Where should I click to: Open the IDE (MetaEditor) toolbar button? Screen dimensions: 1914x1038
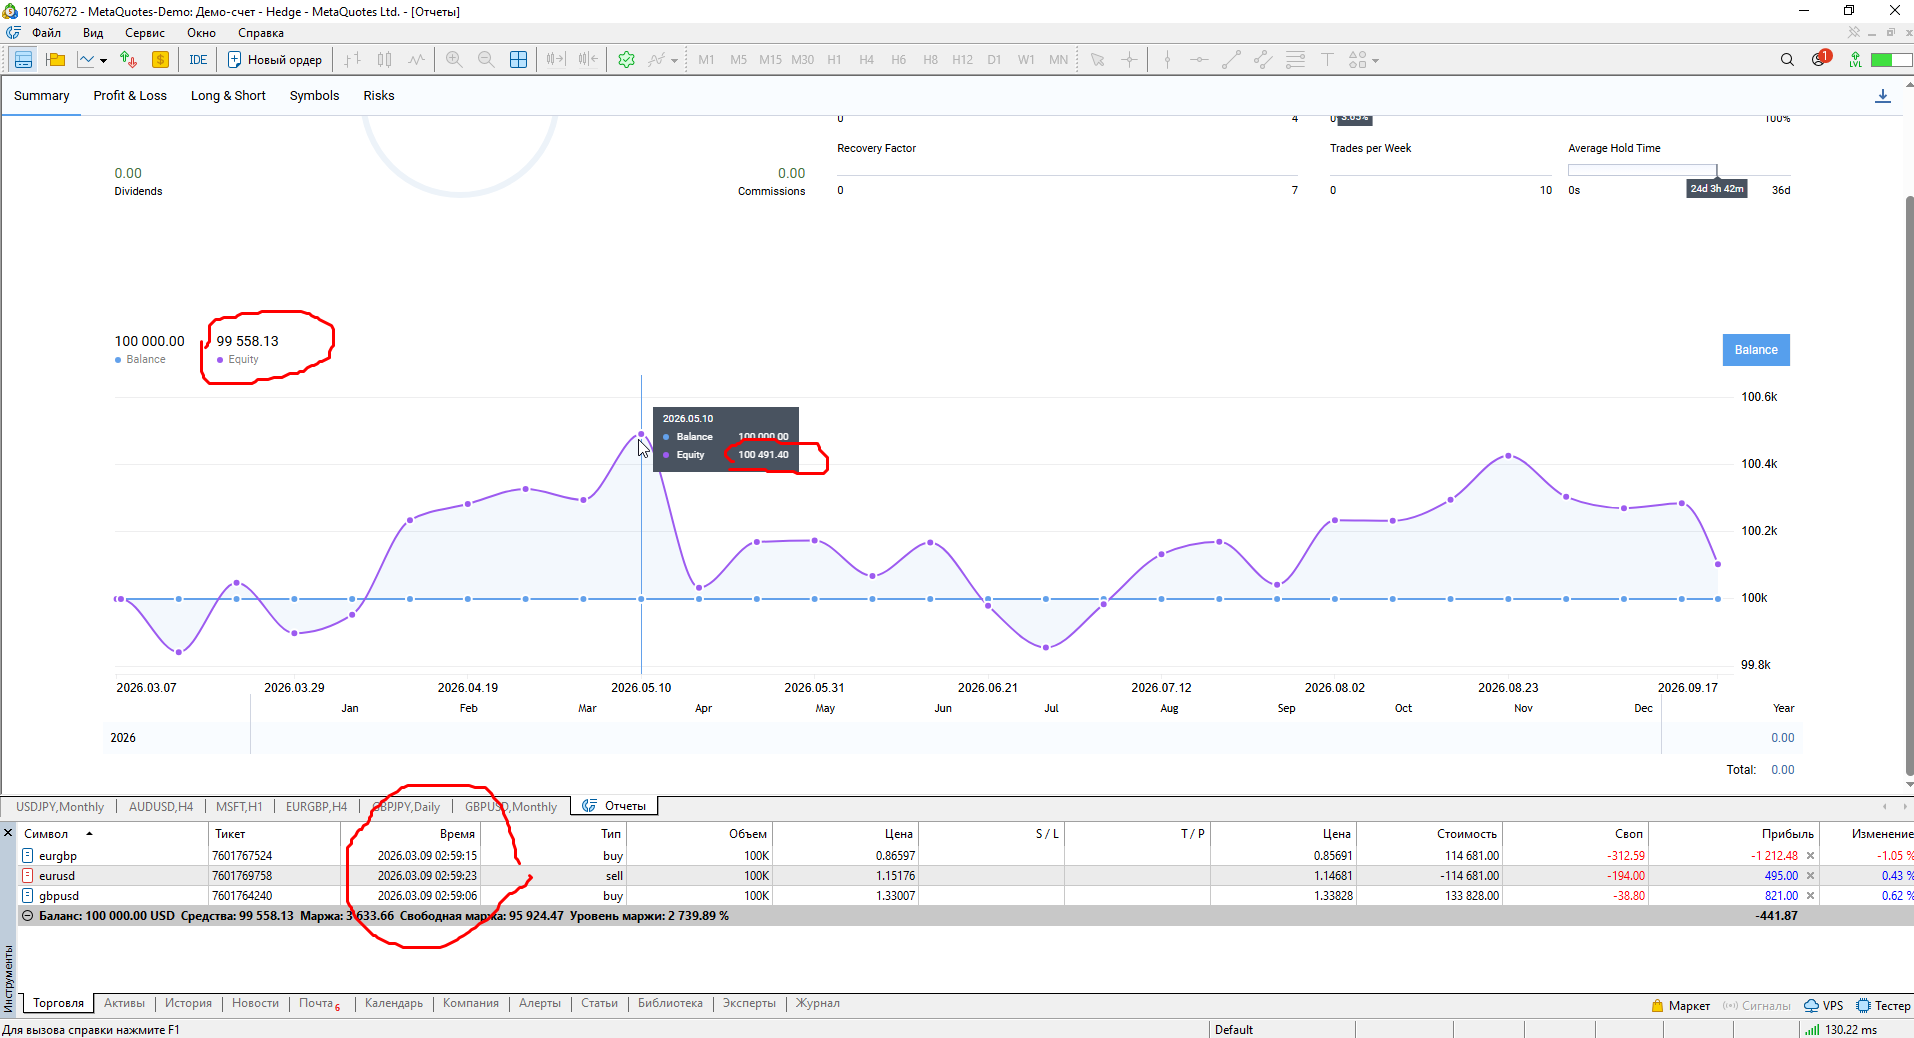(198, 60)
